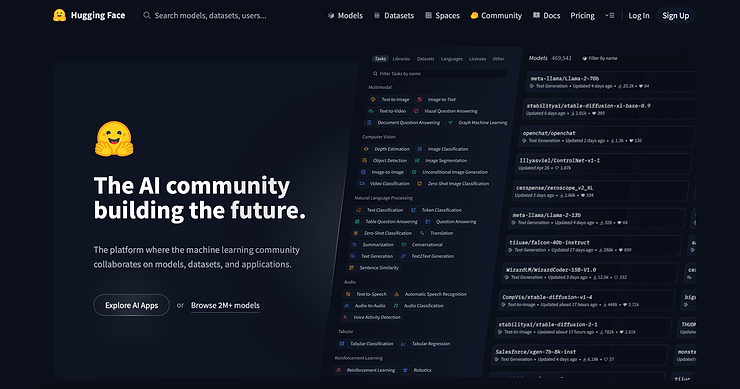Open the Salesforce/xgen-7b-8k-inst model card
740x389 pixels.
[580, 355]
